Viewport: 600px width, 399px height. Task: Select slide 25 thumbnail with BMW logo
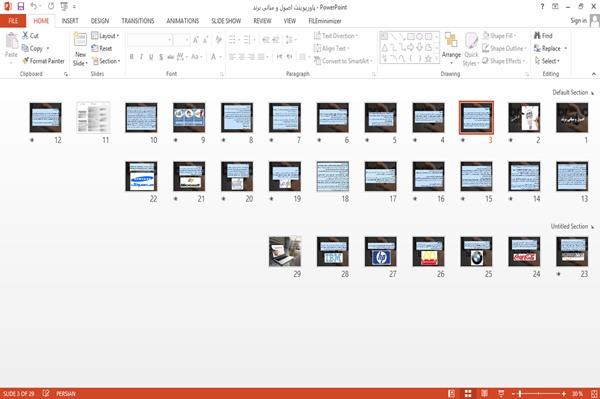[476, 251]
